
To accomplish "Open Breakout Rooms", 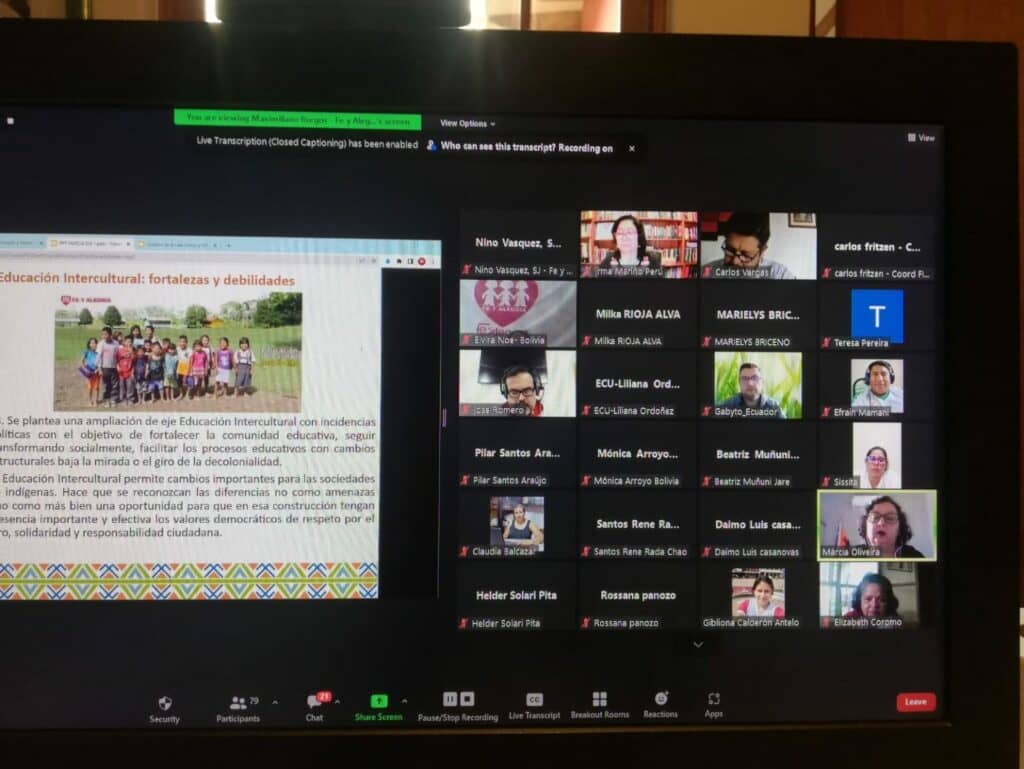I will pos(600,706).
